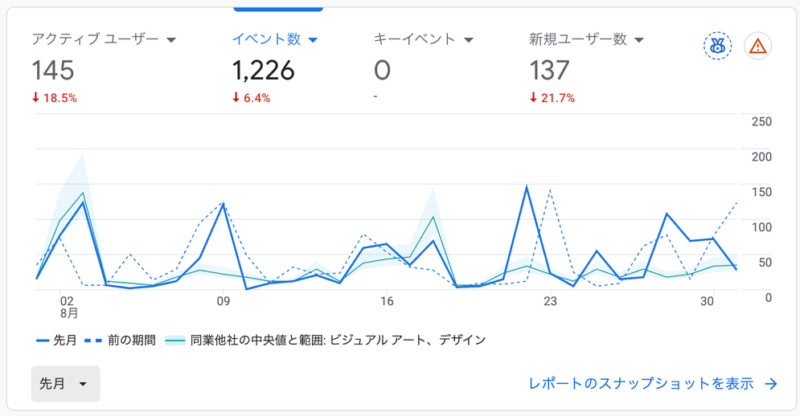The image size is (800, 416).
Task: Click the 02 8月 date label
Action: pyautogui.click(x=68, y=307)
